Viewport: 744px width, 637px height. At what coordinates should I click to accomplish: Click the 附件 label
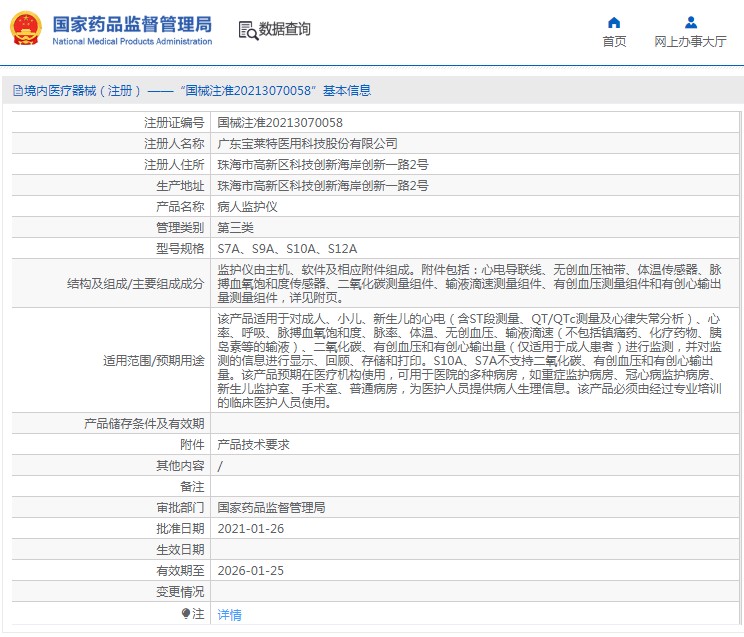[192, 445]
